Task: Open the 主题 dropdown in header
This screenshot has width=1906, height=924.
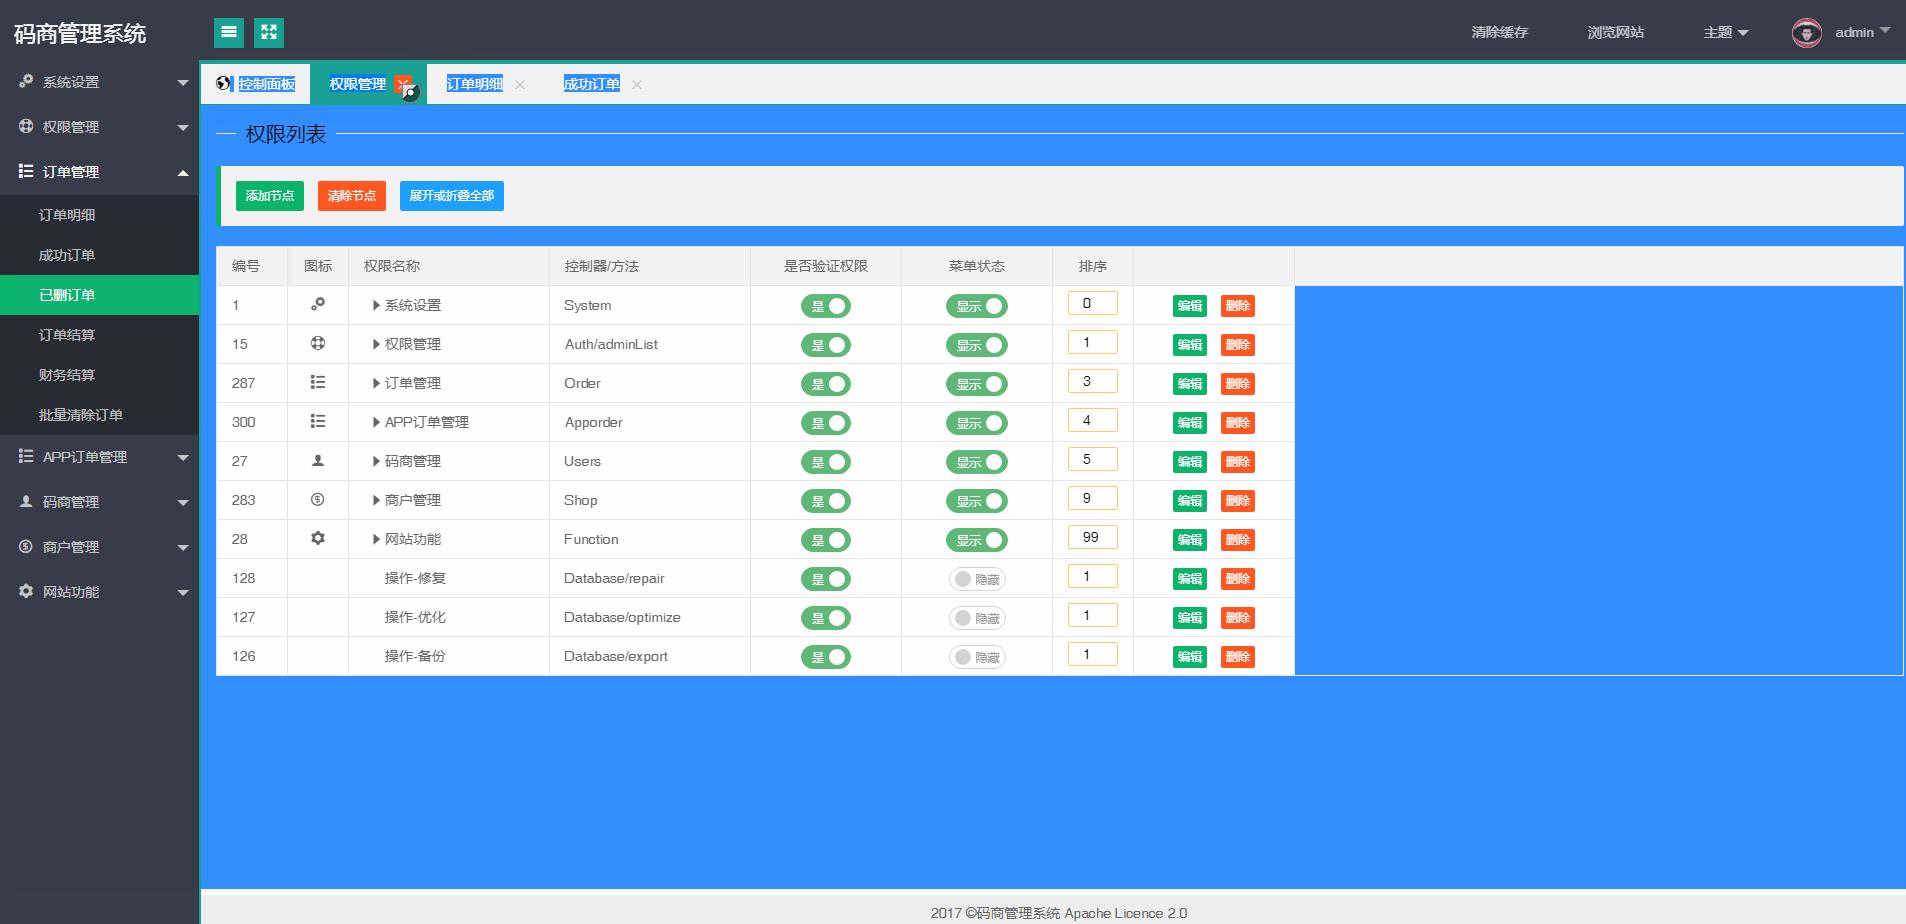Action: [x=1726, y=33]
